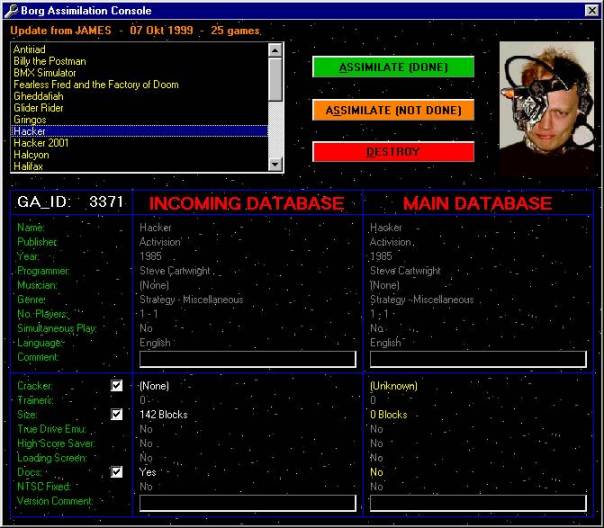The height and width of the screenshot is (528, 604).
Task: Click the Incoming Database Comment field
Action: point(248,359)
